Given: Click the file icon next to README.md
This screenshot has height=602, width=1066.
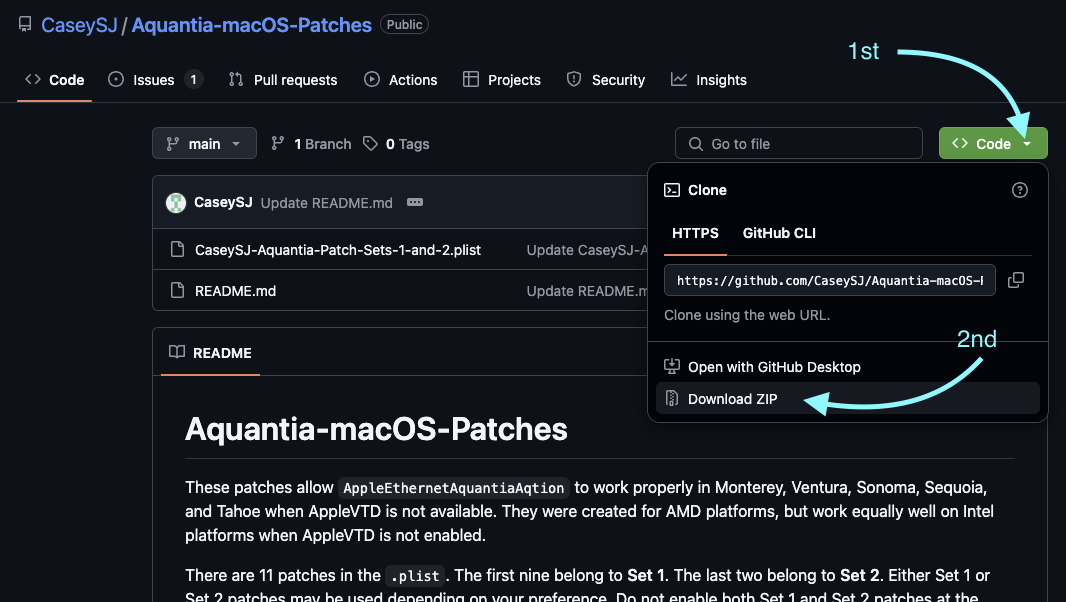Looking at the screenshot, I should (177, 290).
